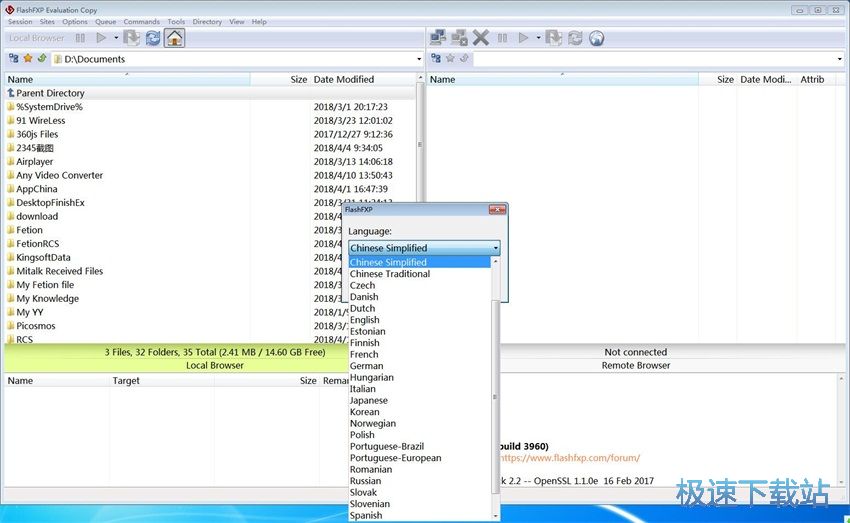This screenshot has width=850, height=523.
Task: Refresh the local browser listing
Action: click(153, 38)
